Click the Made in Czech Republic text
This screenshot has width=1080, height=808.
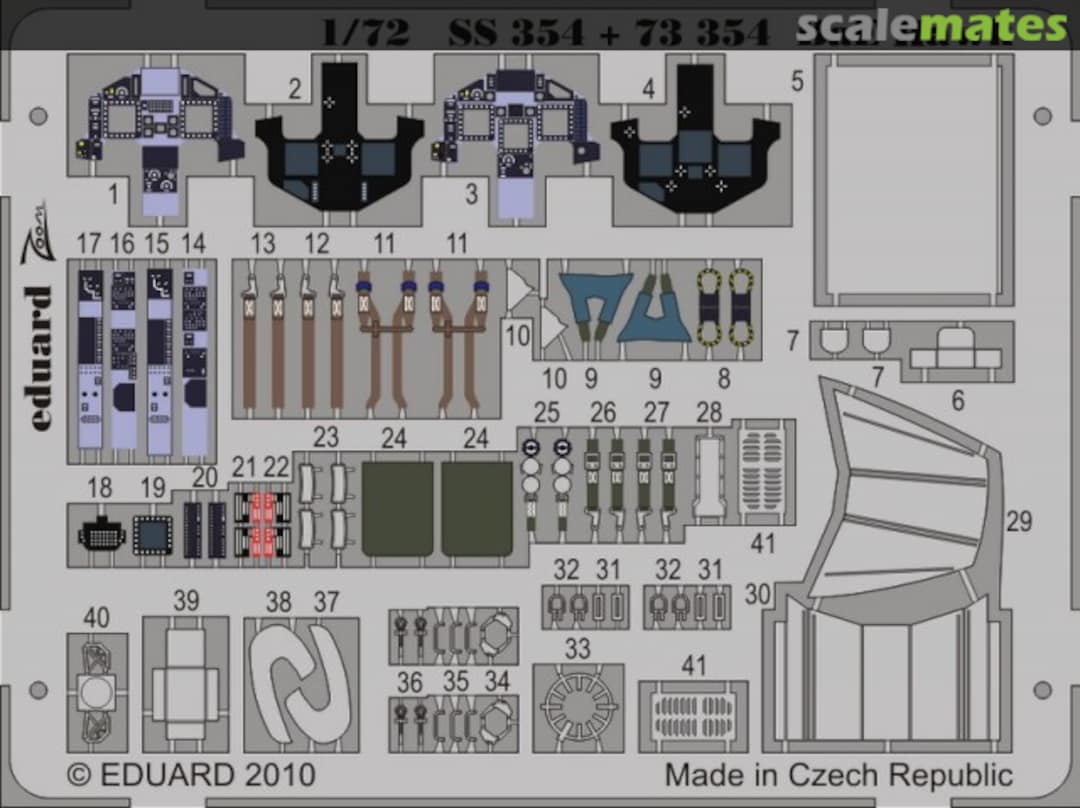tap(838, 775)
